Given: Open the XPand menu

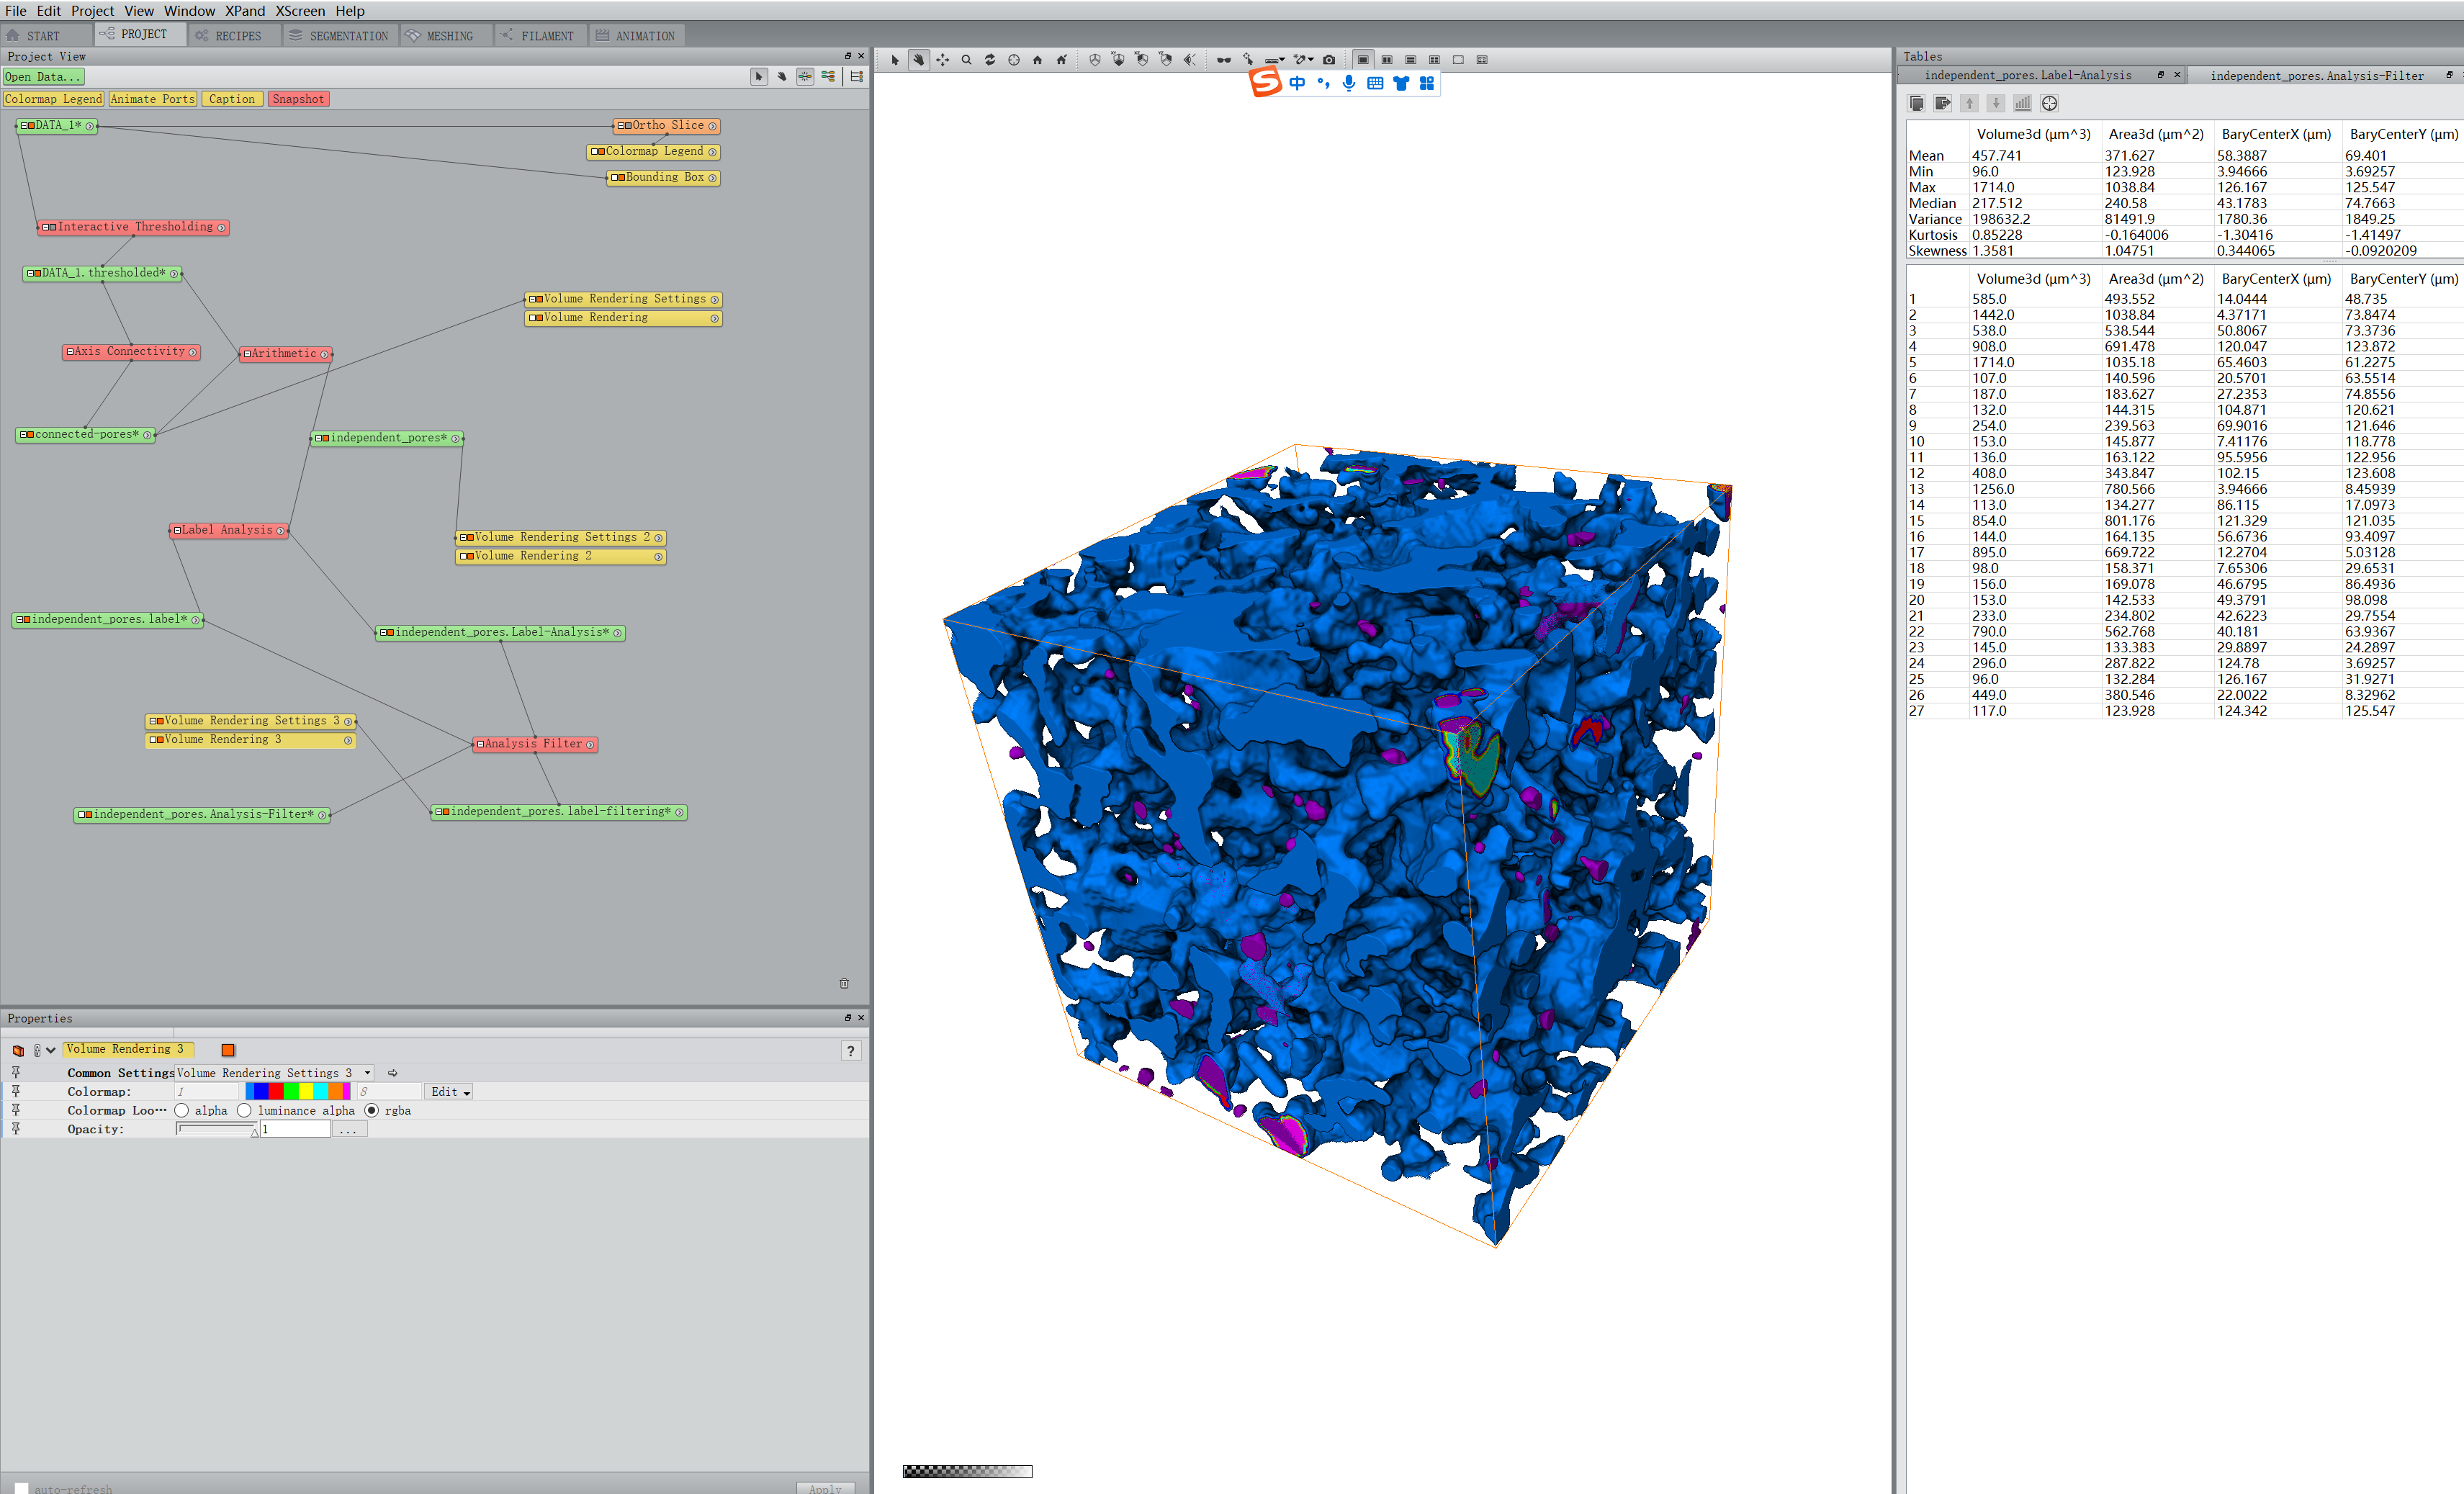Looking at the screenshot, I should coord(244,11).
